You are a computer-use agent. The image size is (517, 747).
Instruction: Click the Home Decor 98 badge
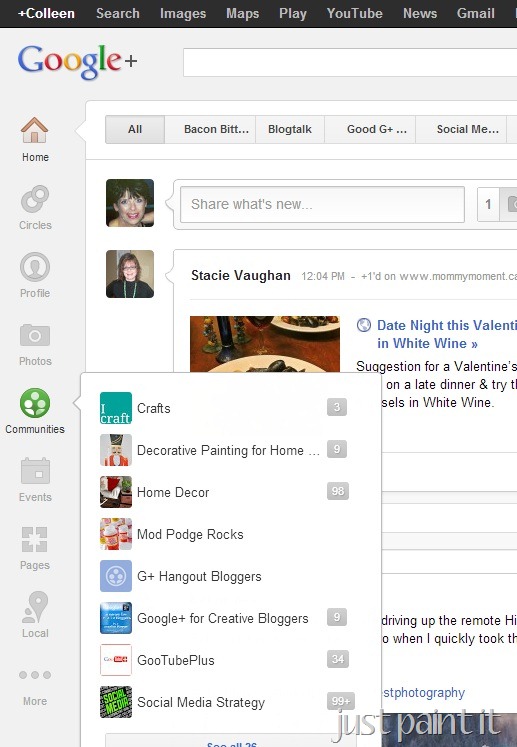pyautogui.click(x=338, y=491)
